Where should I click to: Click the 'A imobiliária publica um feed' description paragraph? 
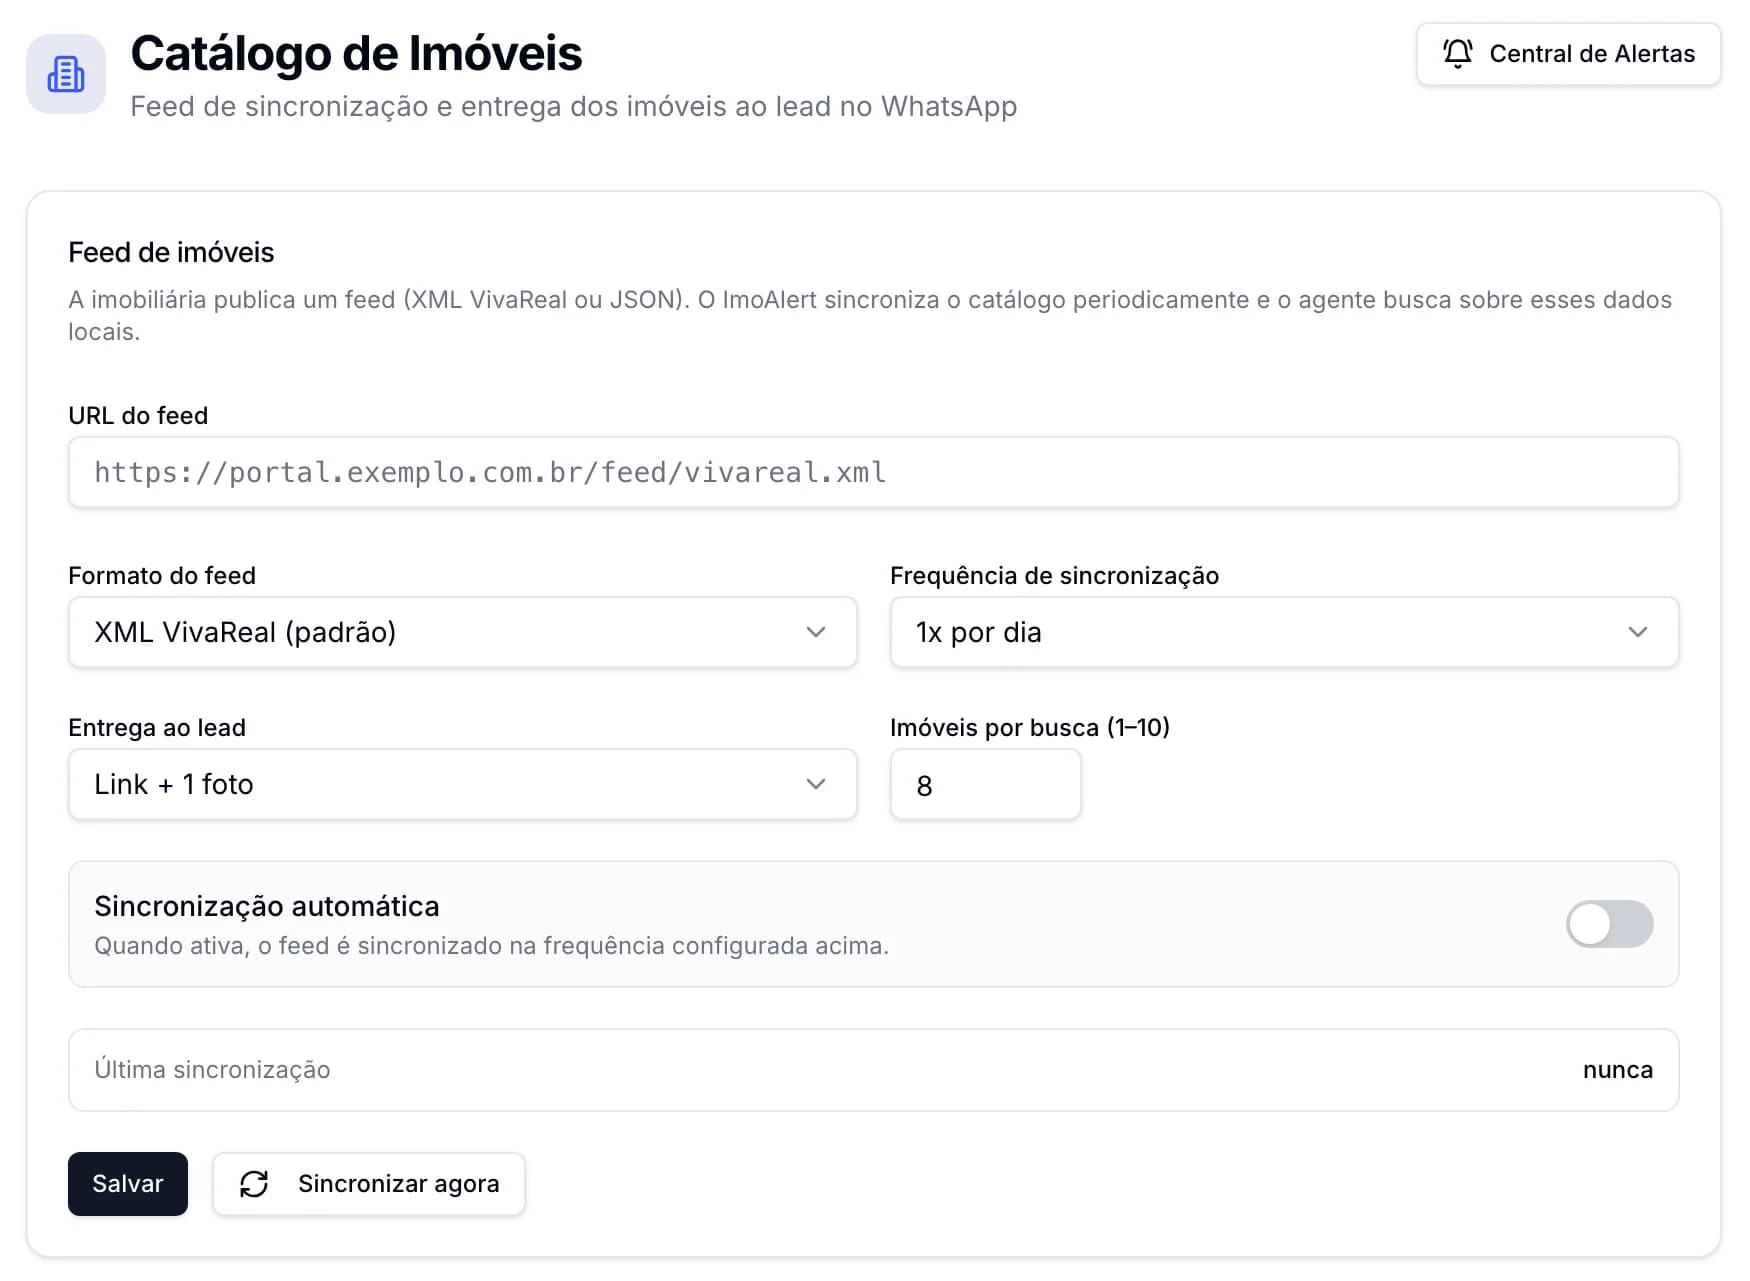click(870, 315)
